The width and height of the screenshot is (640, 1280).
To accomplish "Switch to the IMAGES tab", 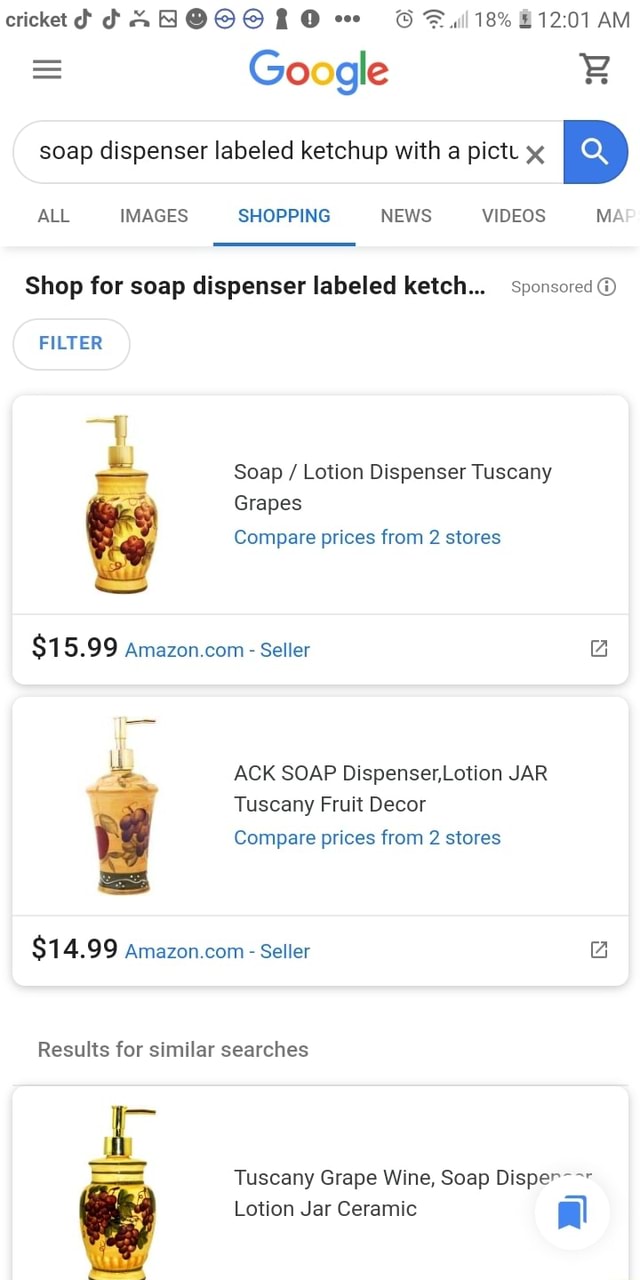I will pos(153,216).
